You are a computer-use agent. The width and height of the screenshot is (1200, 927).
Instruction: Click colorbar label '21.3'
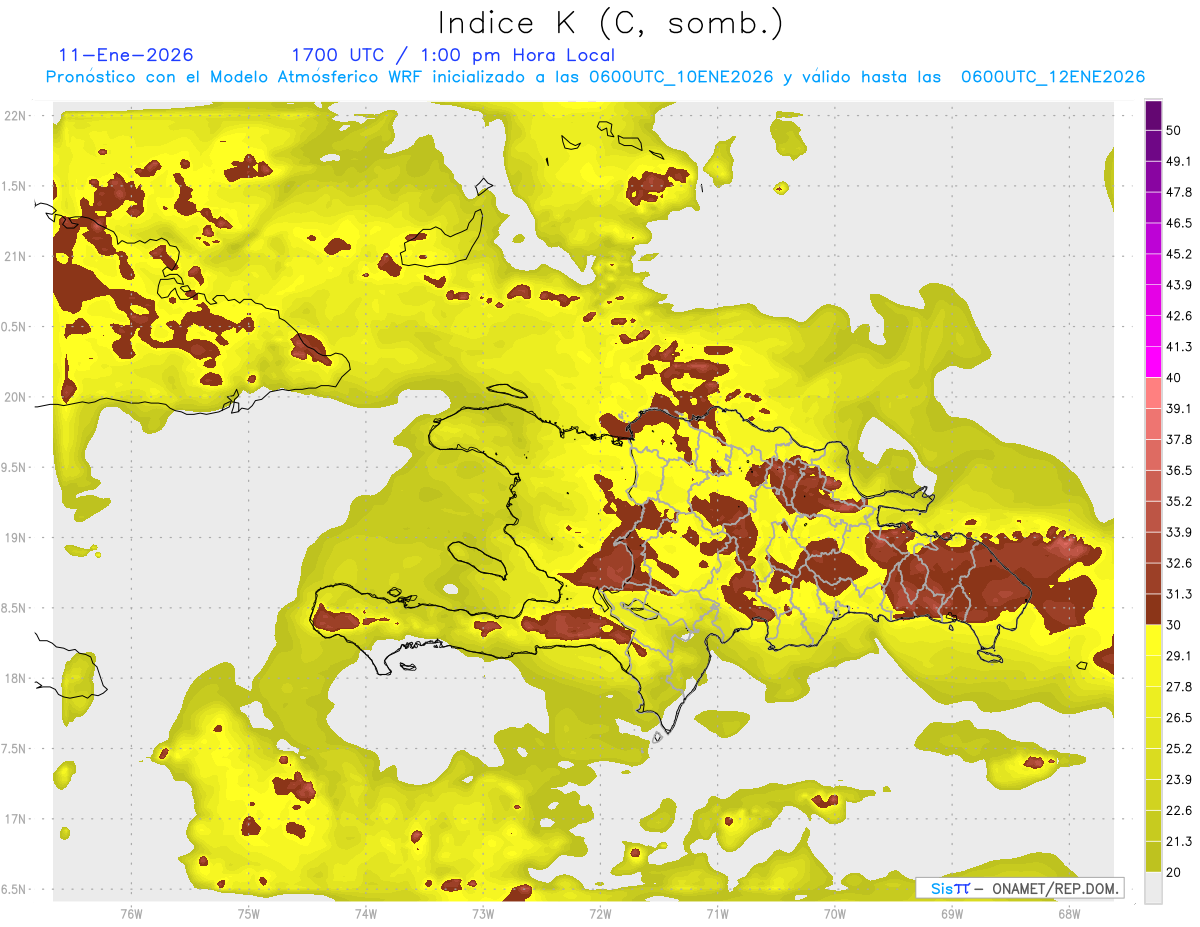[1179, 841]
